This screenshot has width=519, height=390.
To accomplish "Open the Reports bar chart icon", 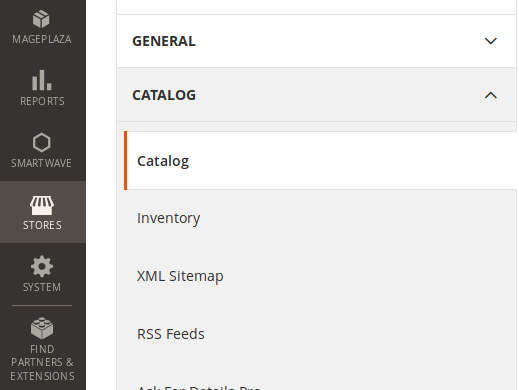I will (42, 80).
